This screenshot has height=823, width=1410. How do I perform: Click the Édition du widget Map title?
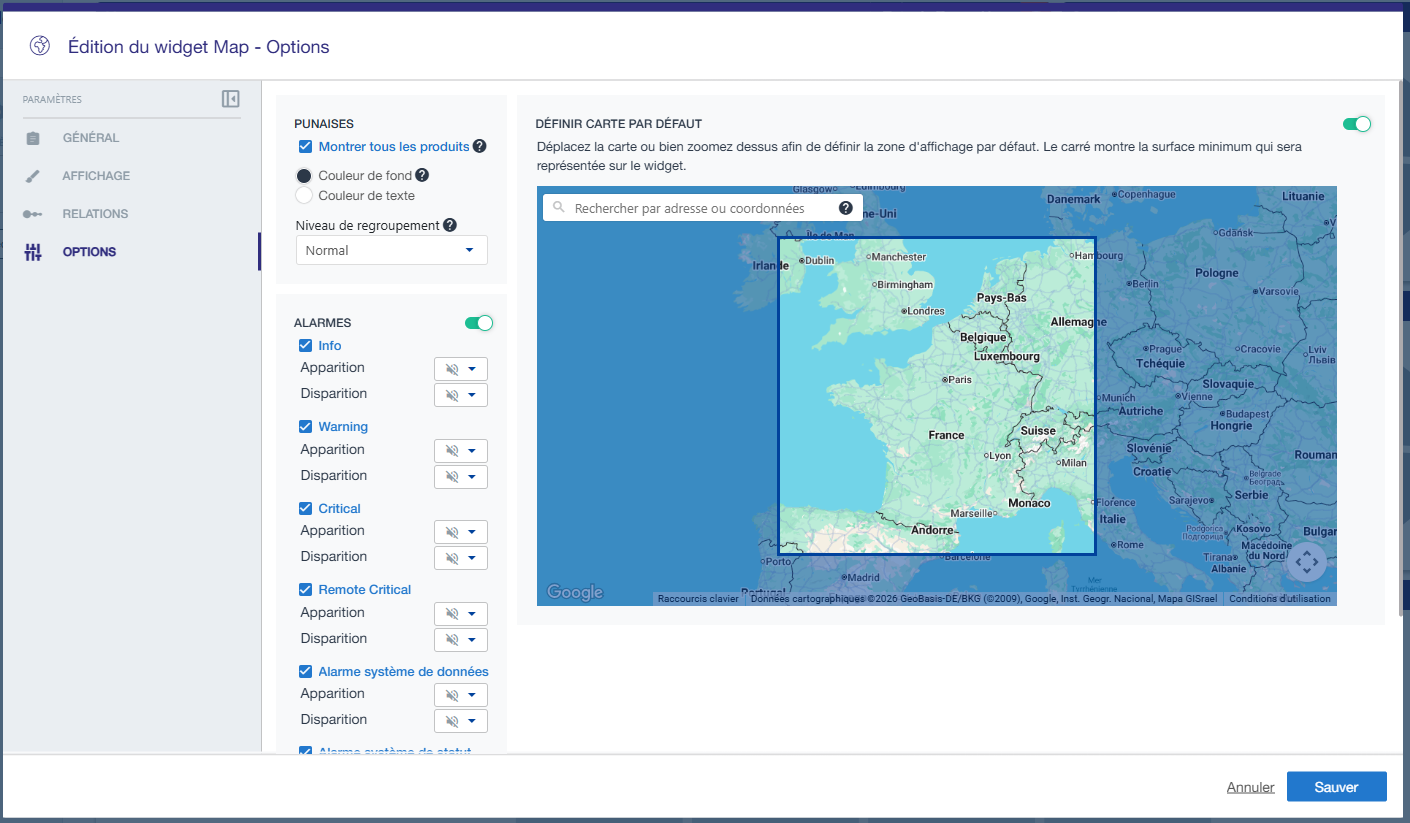tap(199, 47)
